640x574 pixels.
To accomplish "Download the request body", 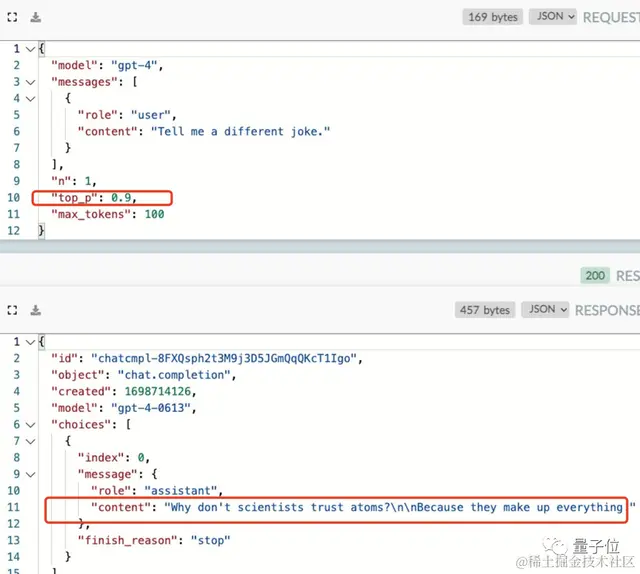I will pos(36,17).
